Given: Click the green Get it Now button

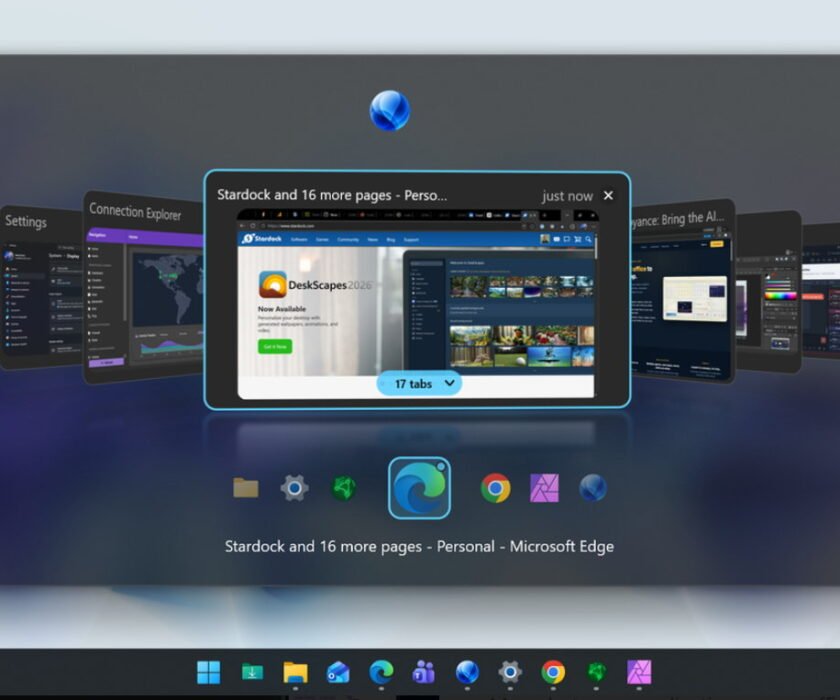Looking at the screenshot, I should pos(275,347).
